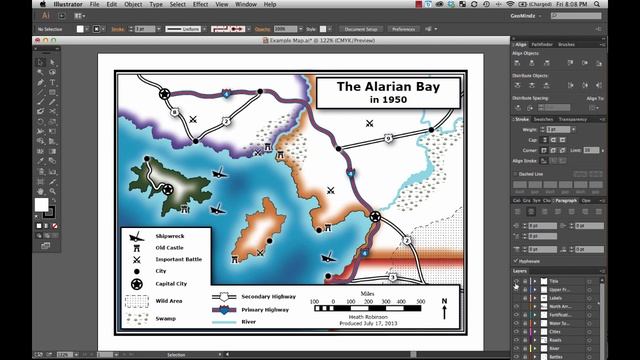640x360 pixels.
Task: Click the search field in application bar
Action: click(x=576, y=16)
